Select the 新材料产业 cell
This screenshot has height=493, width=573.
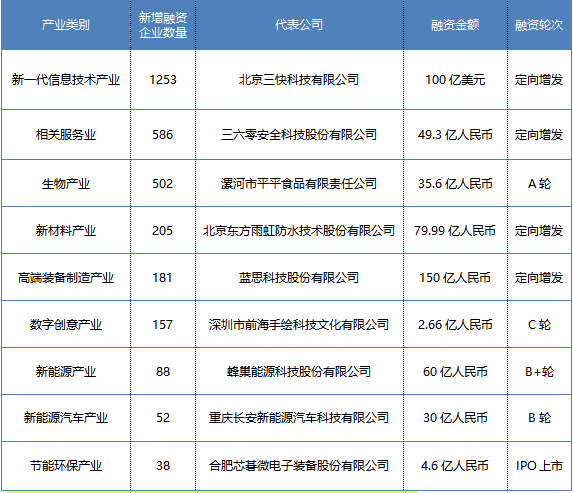[x=66, y=231]
